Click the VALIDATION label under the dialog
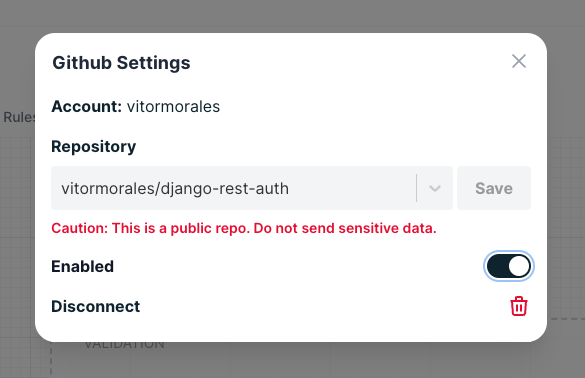 [x=124, y=344]
